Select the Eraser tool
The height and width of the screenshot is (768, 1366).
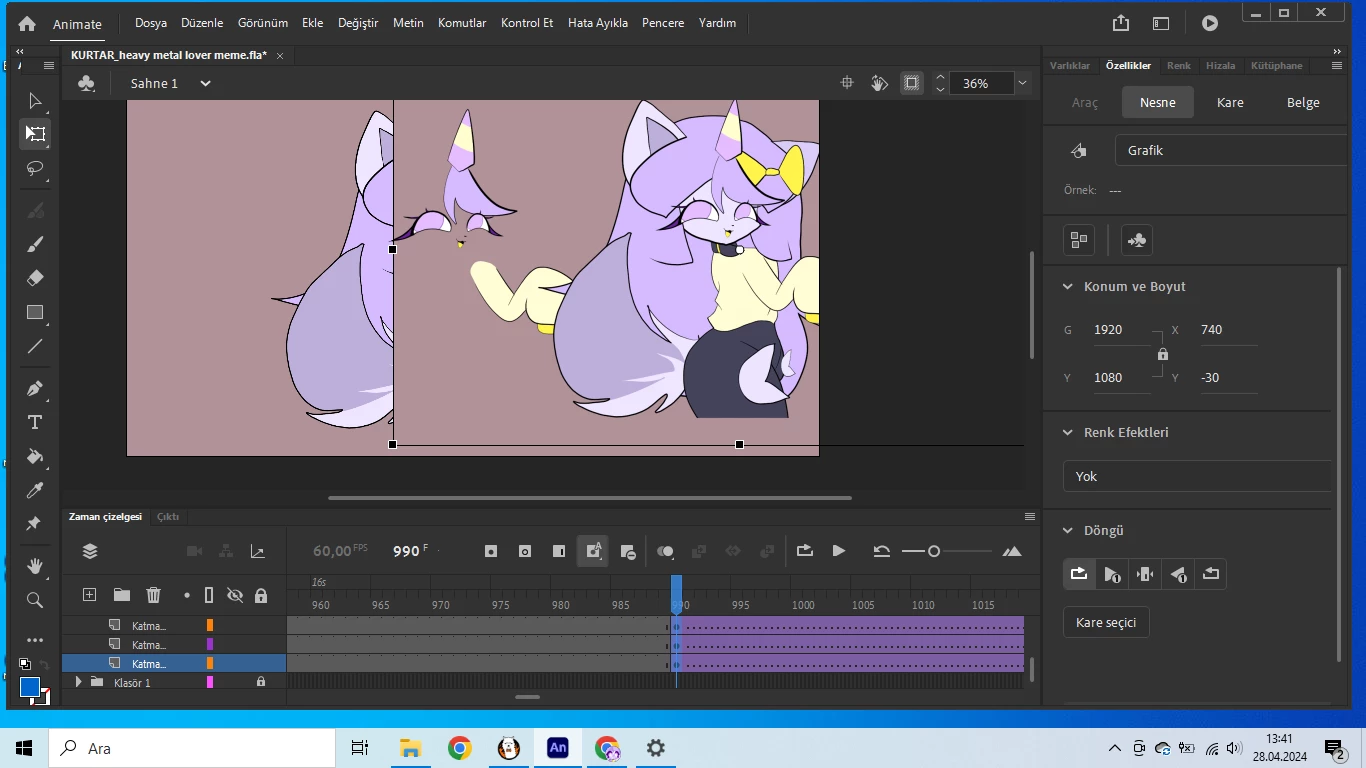coord(35,278)
